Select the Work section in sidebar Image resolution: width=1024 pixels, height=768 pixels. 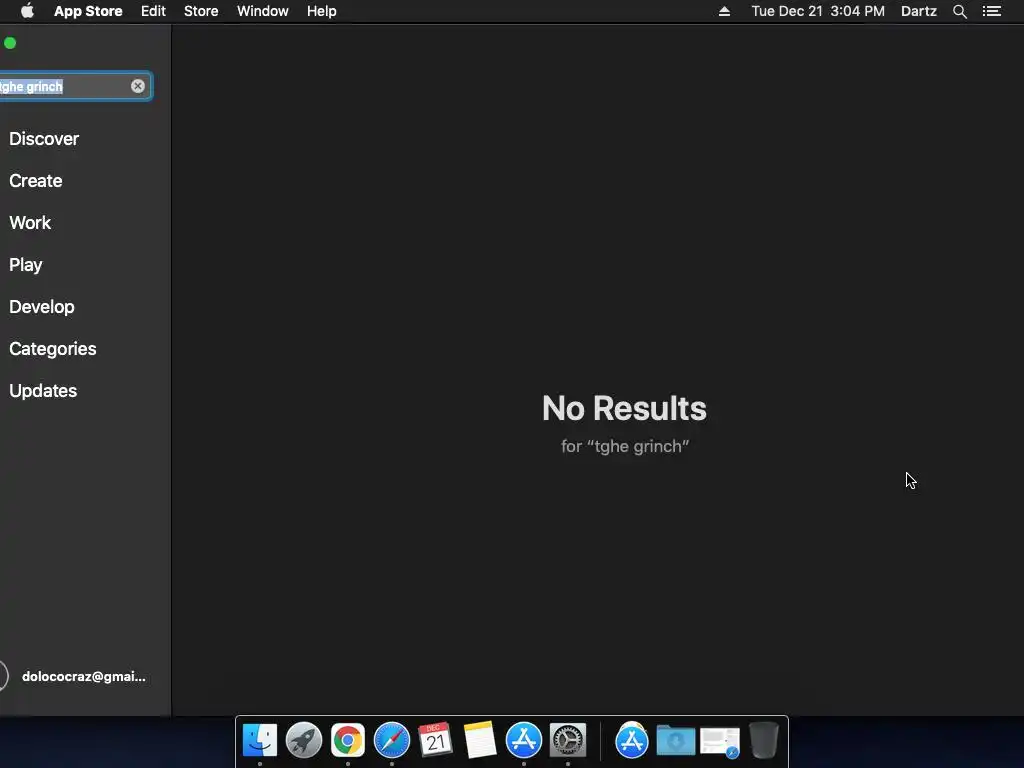click(30, 223)
